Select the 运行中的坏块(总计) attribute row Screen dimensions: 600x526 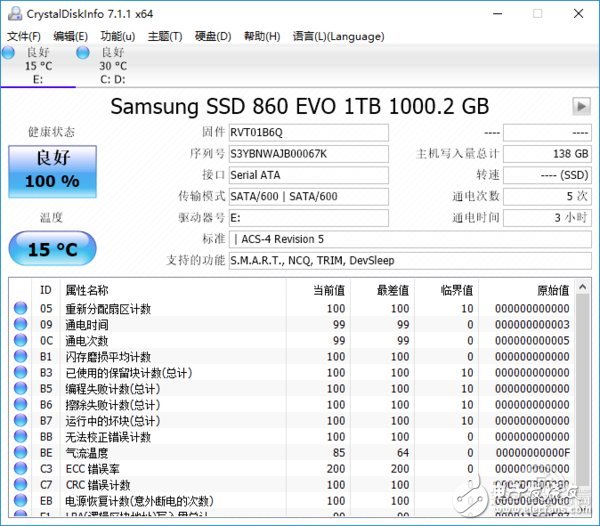292,421
